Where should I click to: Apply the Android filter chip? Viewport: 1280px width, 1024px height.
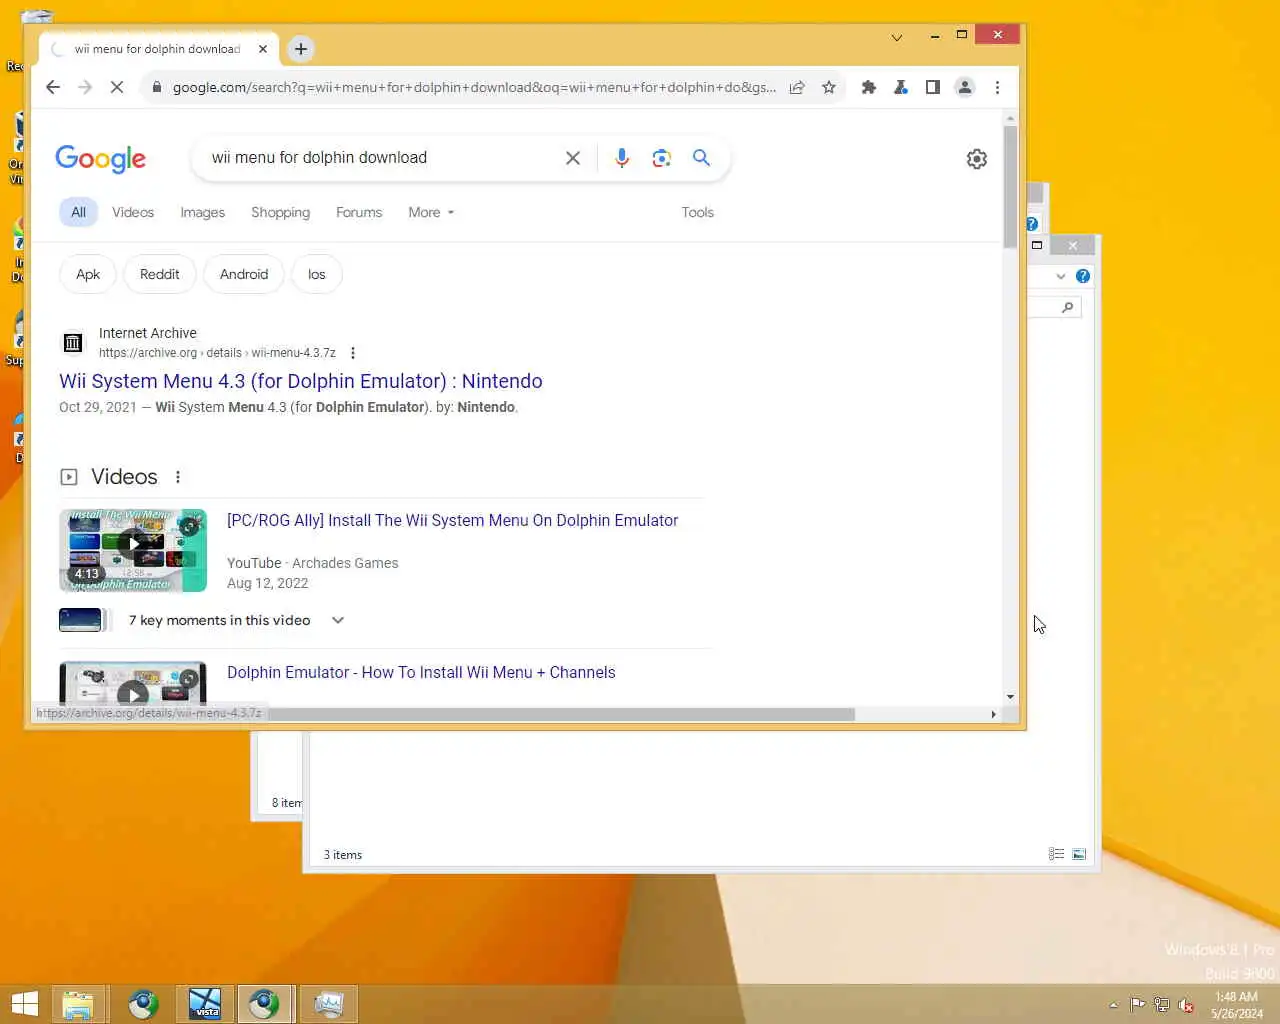tap(244, 274)
